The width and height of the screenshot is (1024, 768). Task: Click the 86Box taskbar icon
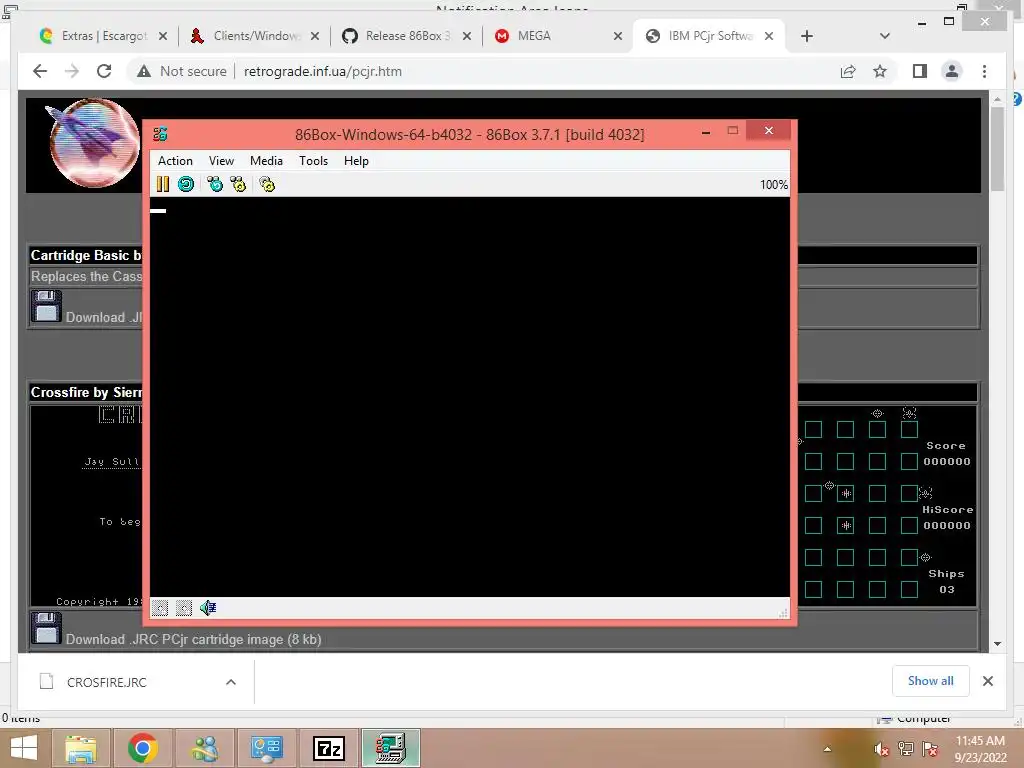[391, 748]
